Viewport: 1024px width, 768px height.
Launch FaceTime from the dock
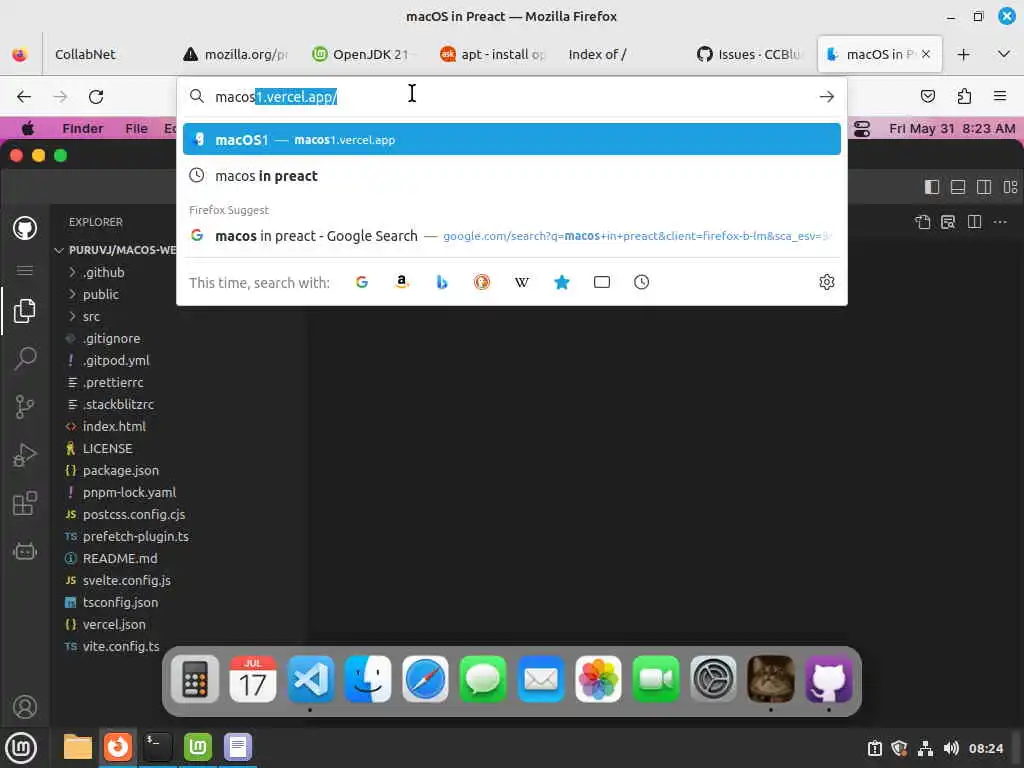tap(656, 679)
